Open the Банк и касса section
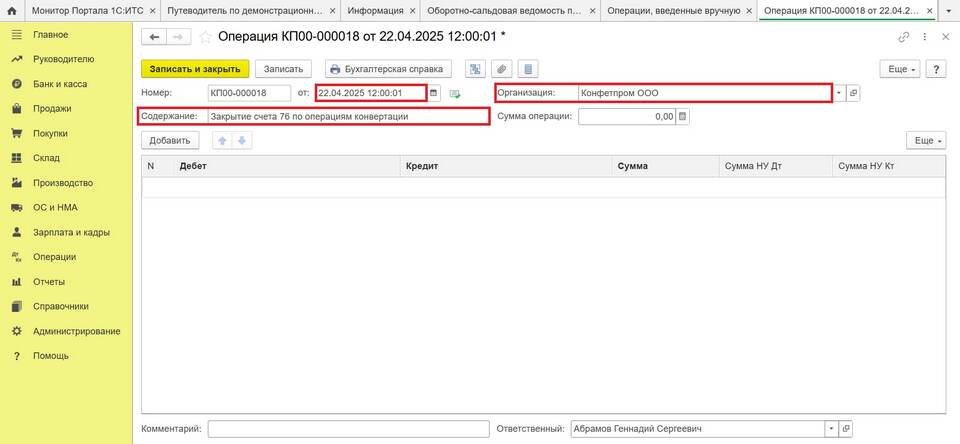This screenshot has height=444, width=960. point(60,84)
